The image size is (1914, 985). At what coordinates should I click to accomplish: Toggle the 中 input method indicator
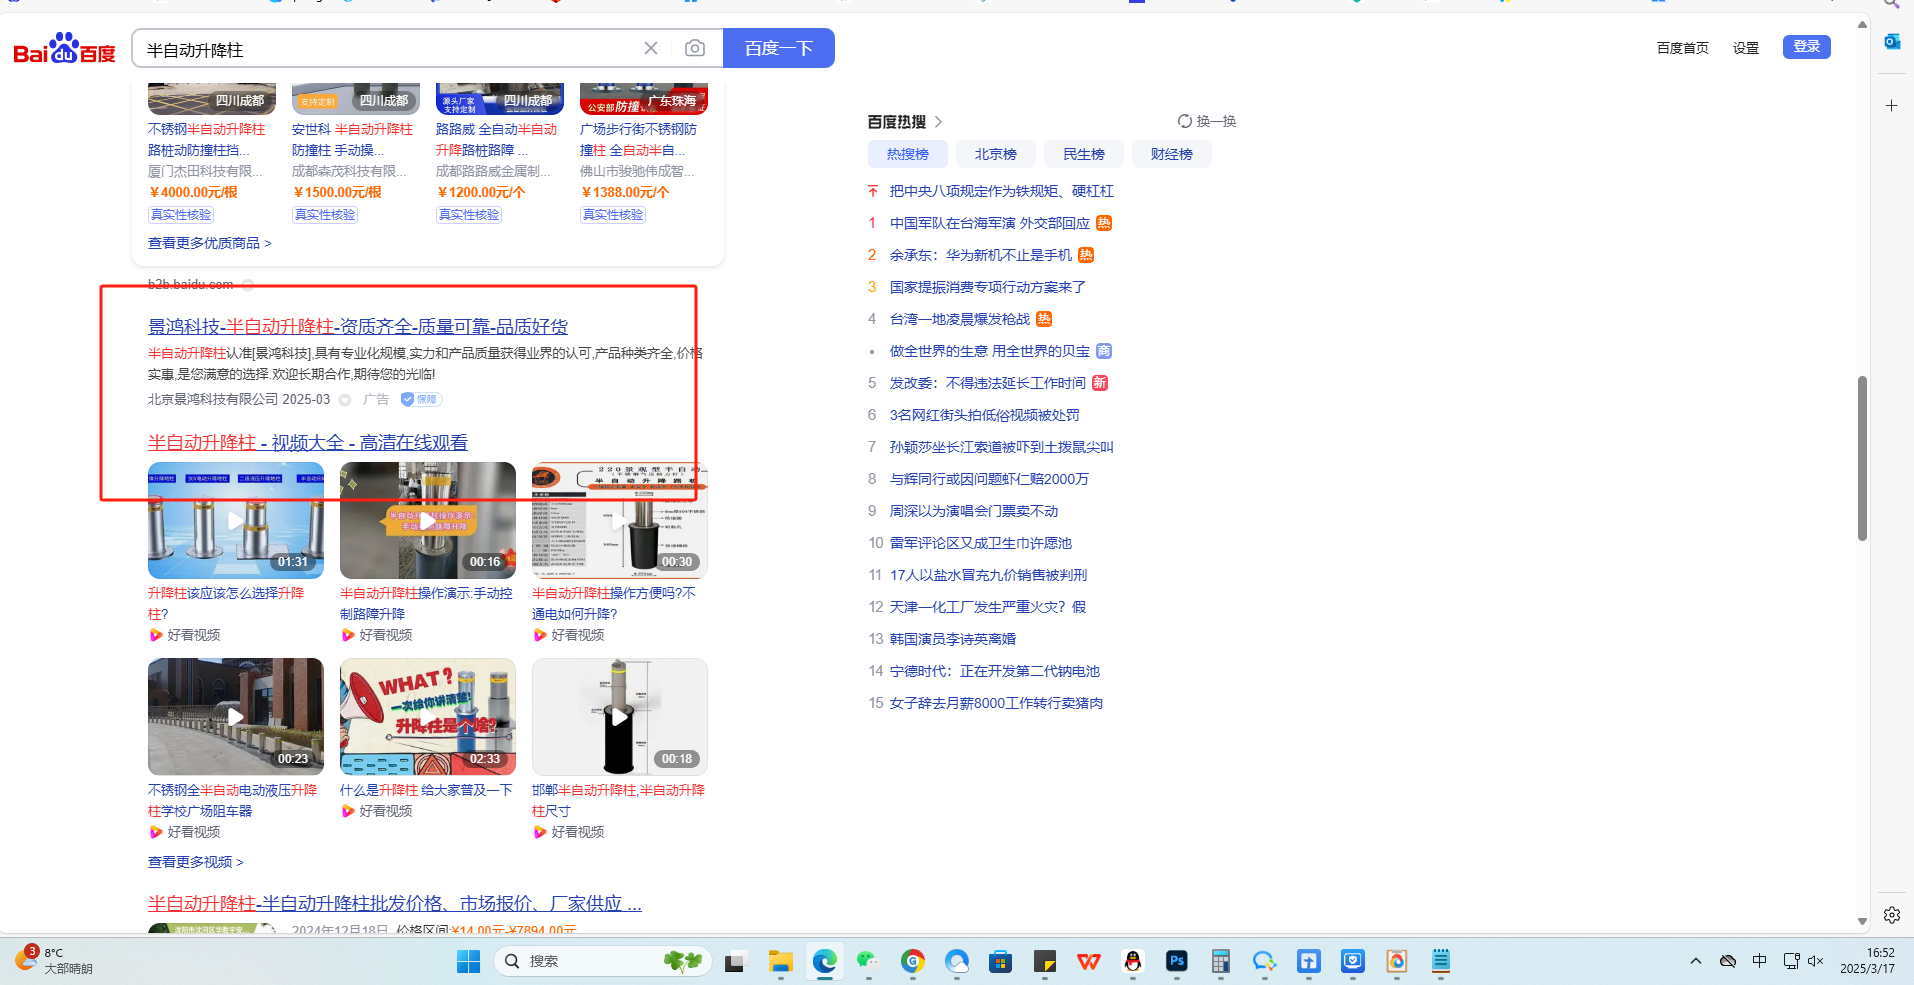pyautogui.click(x=1759, y=961)
